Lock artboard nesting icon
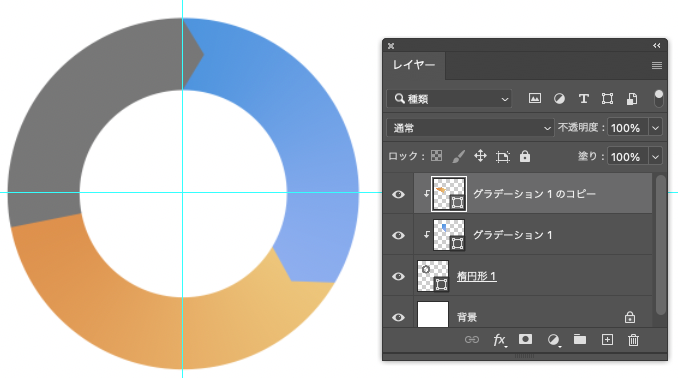Image resolution: width=678 pixels, height=378 pixels. [x=502, y=156]
